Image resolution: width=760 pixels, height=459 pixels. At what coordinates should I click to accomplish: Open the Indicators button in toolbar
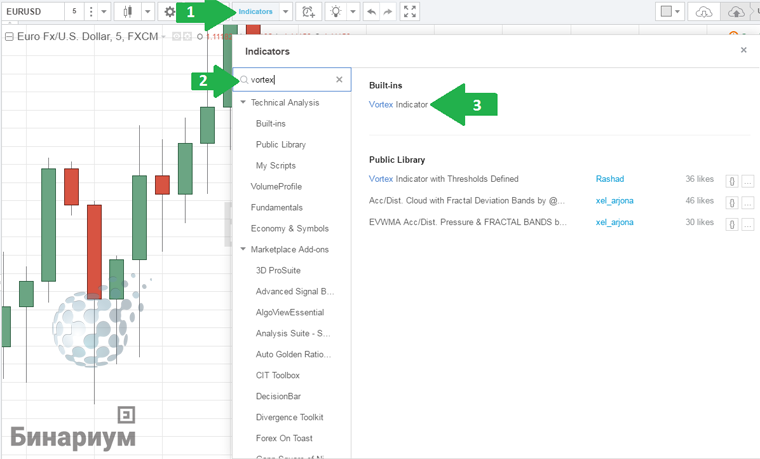pos(255,12)
